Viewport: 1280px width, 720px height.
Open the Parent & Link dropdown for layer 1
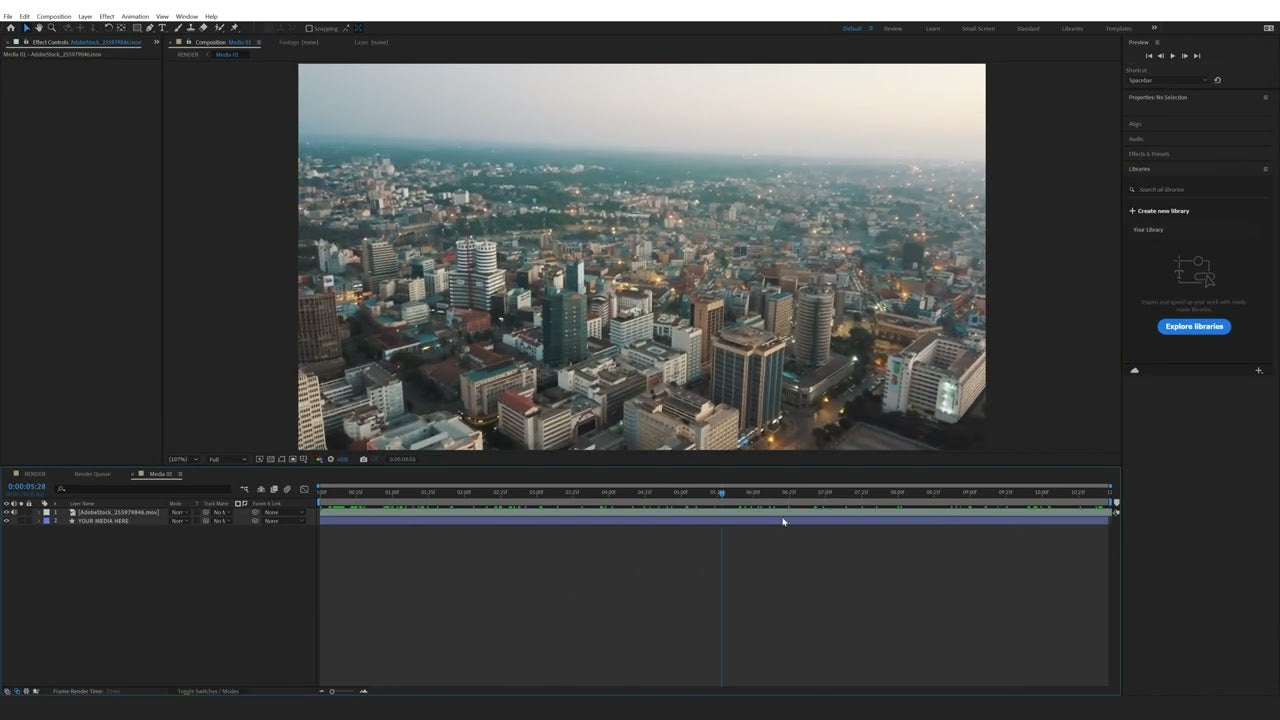(x=285, y=512)
